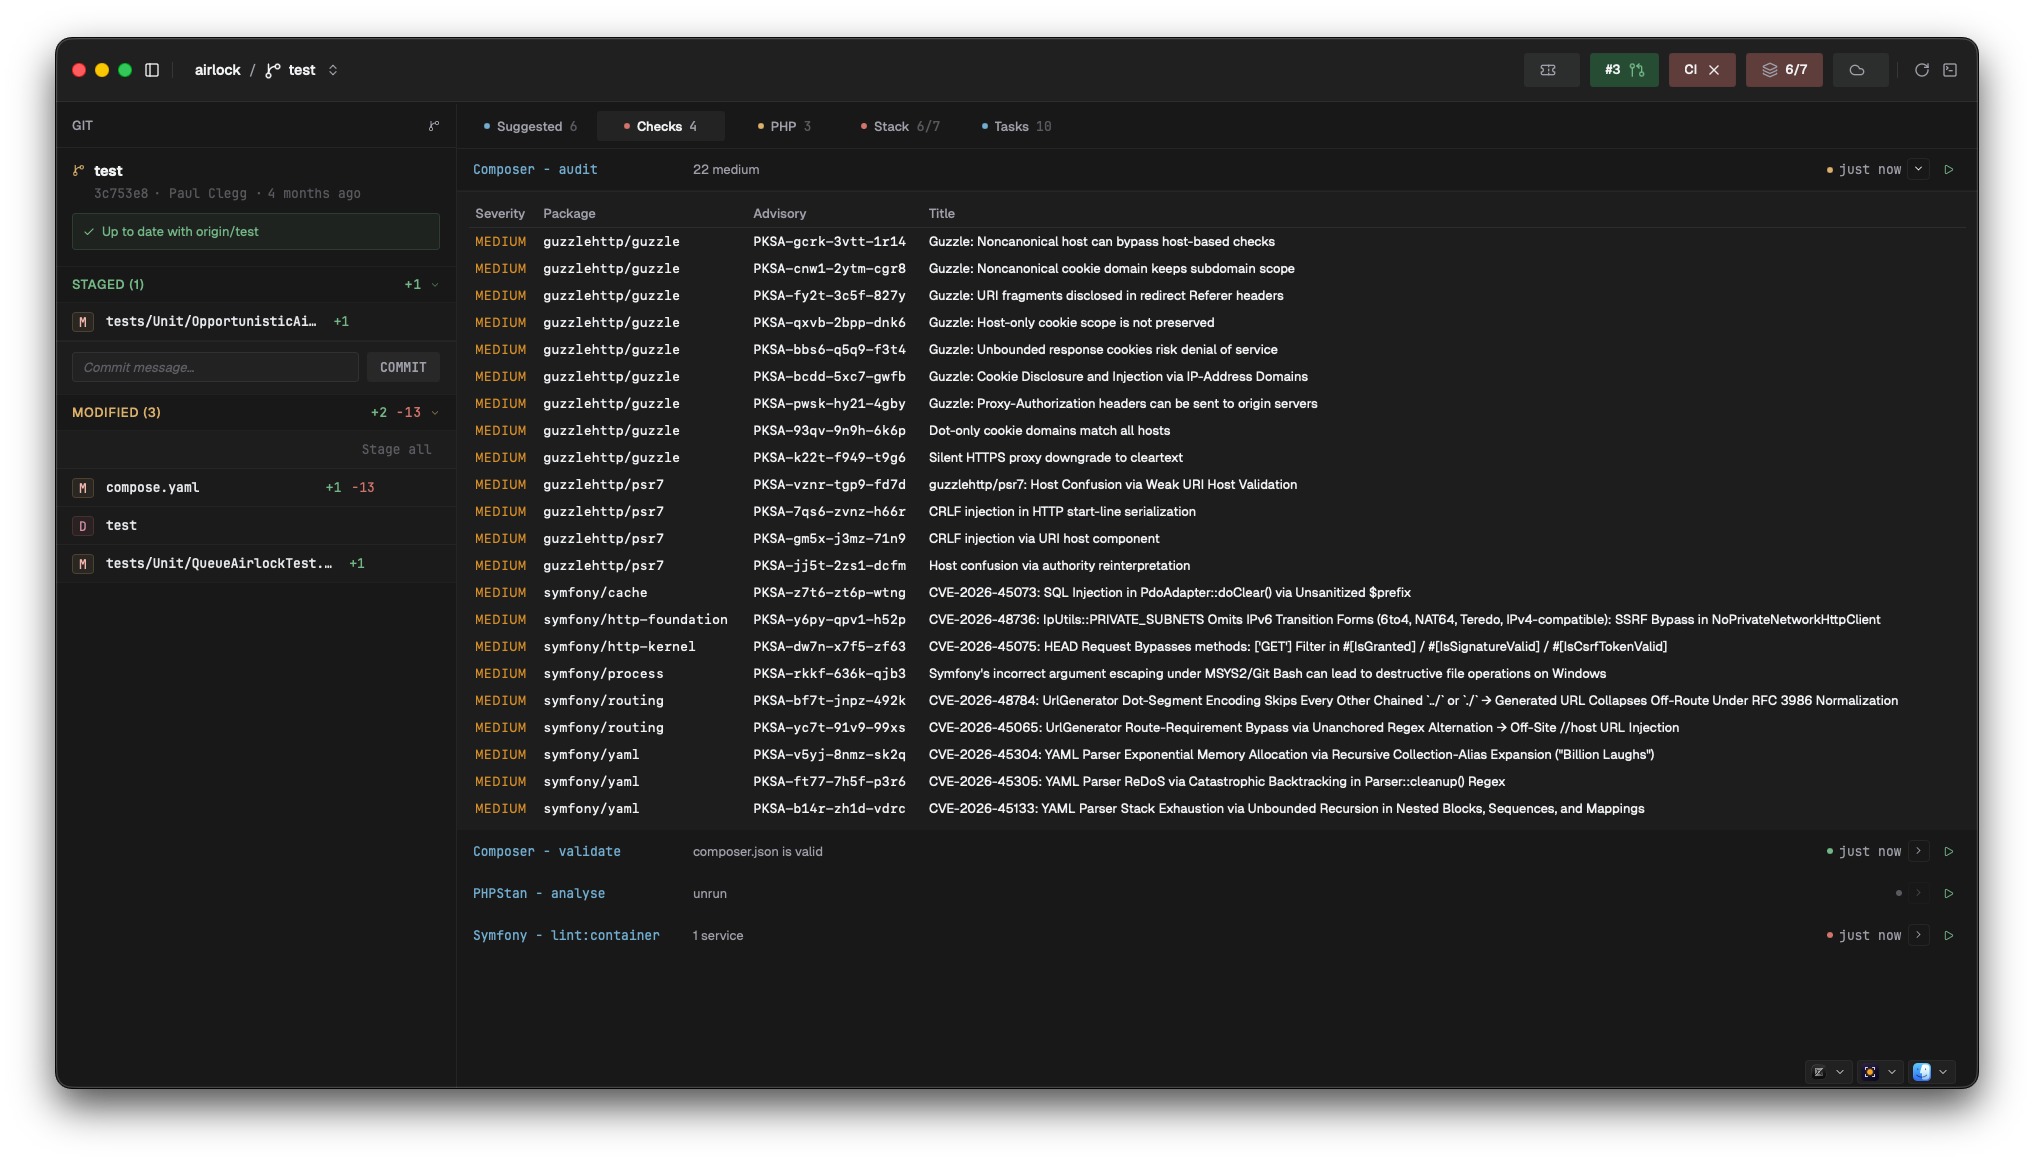The width and height of the screenshot is (2034, 1162).
Task: Click title 'CRLF injection via URI host component'
Action: coord(1043,539)
